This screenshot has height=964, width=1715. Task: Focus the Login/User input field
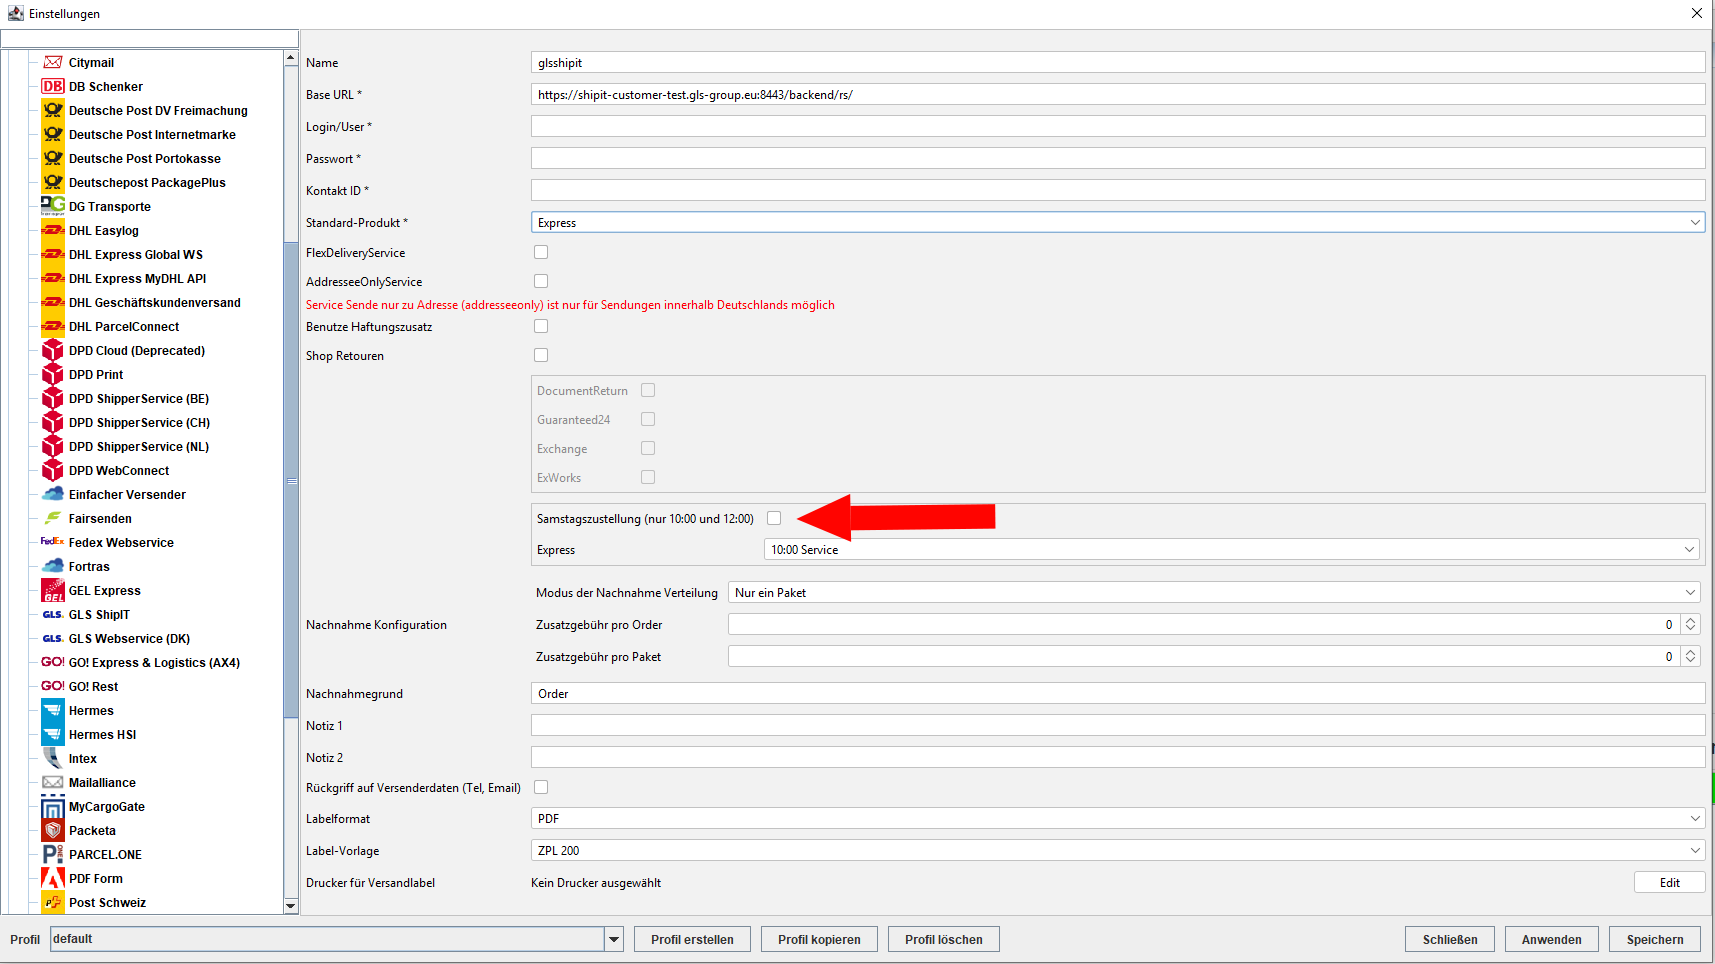[x=1118, y=126]
